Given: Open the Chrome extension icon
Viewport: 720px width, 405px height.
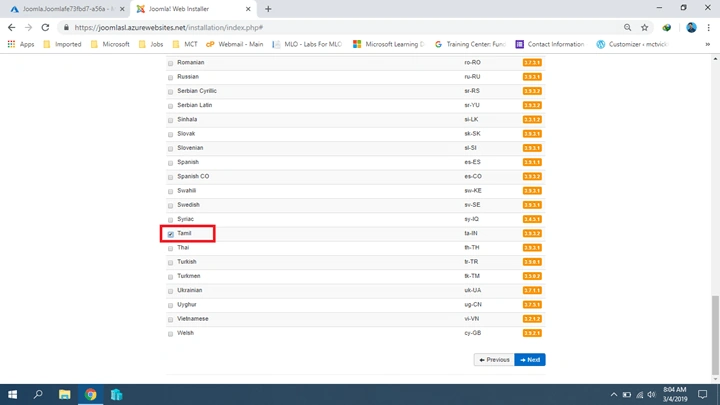Looking at the screenshot, I should point(667,28).
